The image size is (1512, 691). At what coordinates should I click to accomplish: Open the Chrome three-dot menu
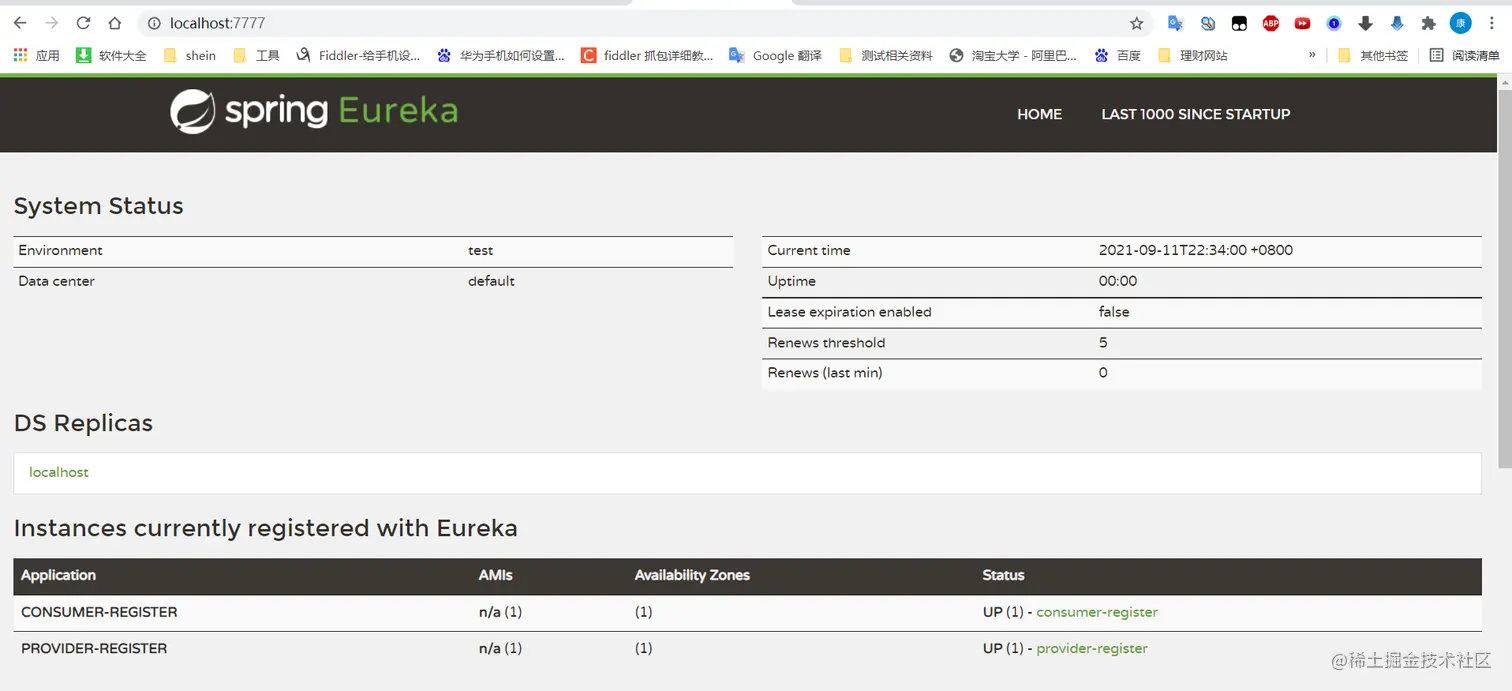[1491, 23]
